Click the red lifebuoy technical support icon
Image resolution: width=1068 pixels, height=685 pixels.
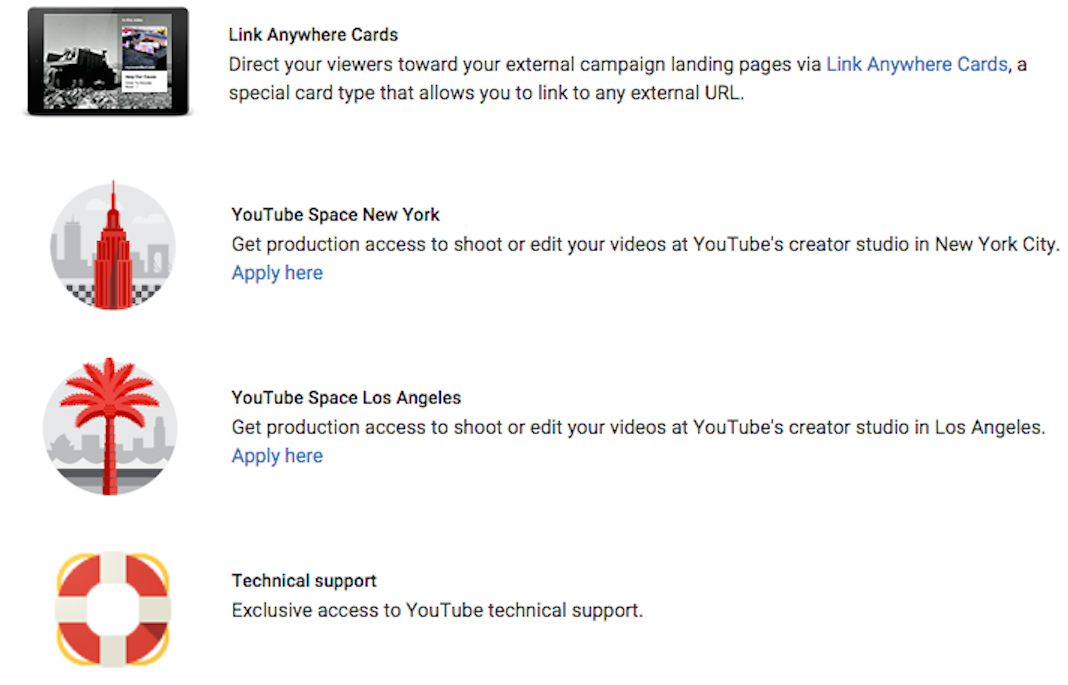(113, 608)
